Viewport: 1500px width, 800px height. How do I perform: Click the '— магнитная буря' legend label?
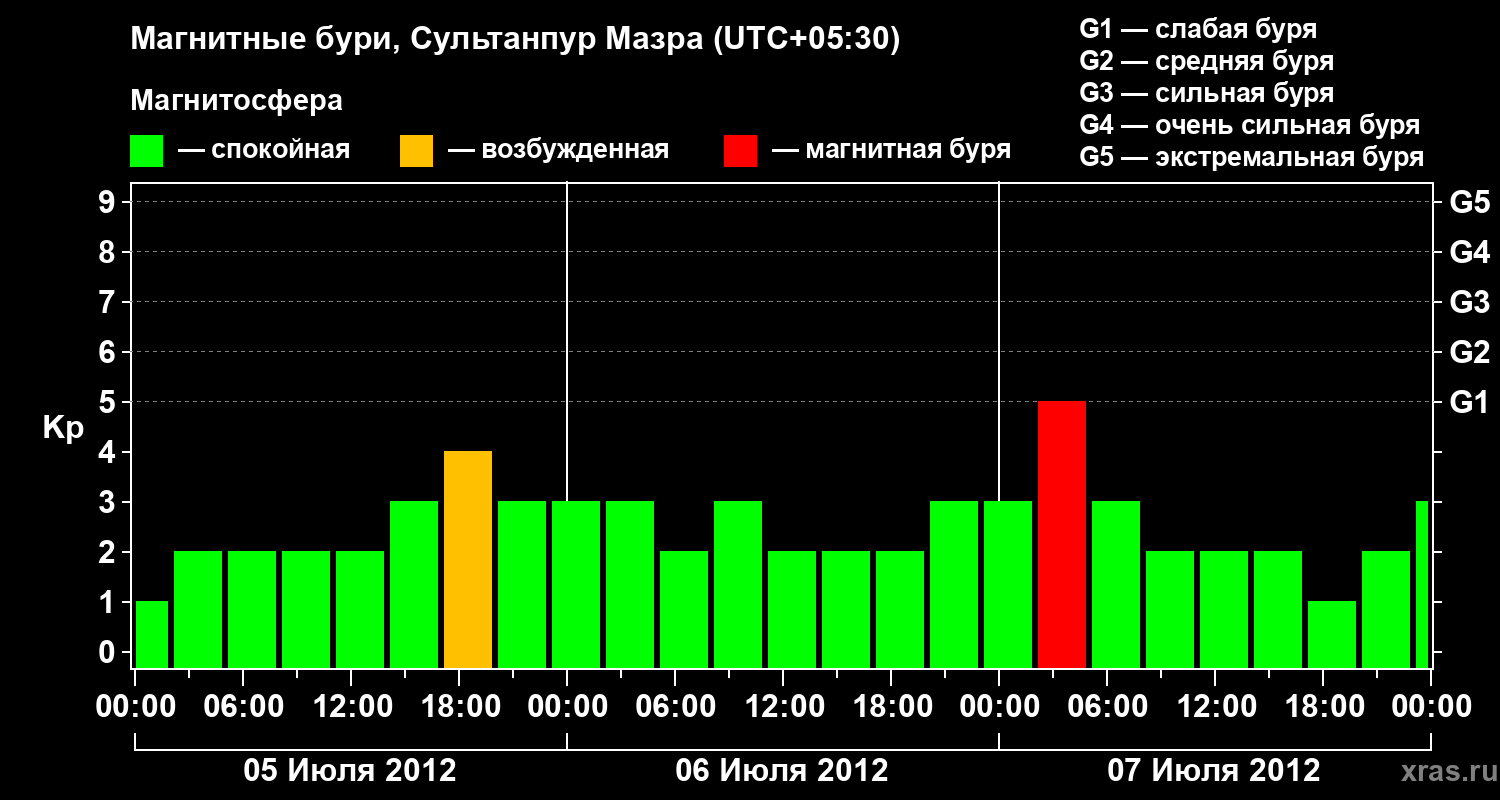tap(891, 150)
